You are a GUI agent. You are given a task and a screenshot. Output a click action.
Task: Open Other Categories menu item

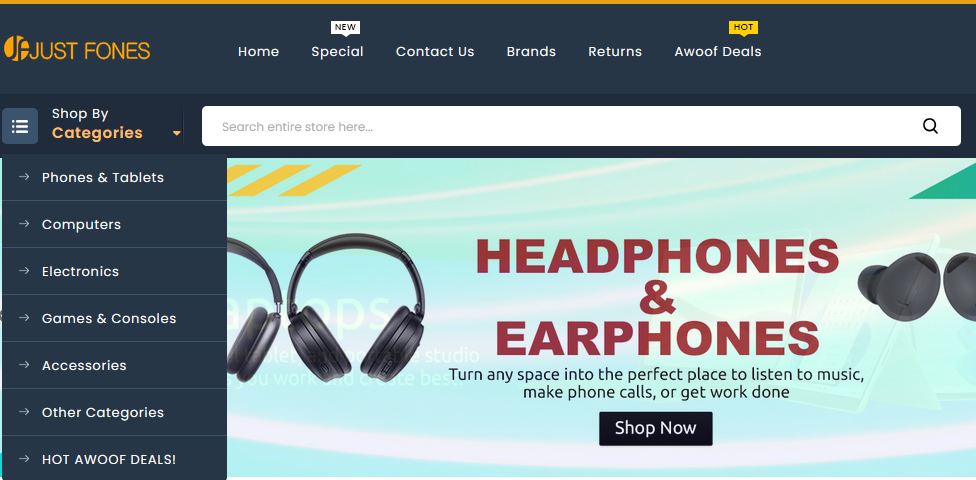pyautogui.click(x=103, y=412)
